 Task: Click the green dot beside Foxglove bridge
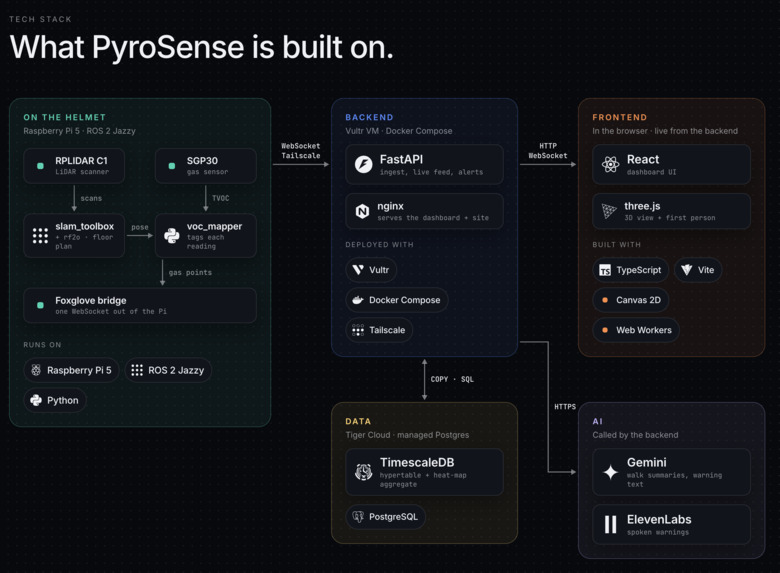[x=40, y=305]
